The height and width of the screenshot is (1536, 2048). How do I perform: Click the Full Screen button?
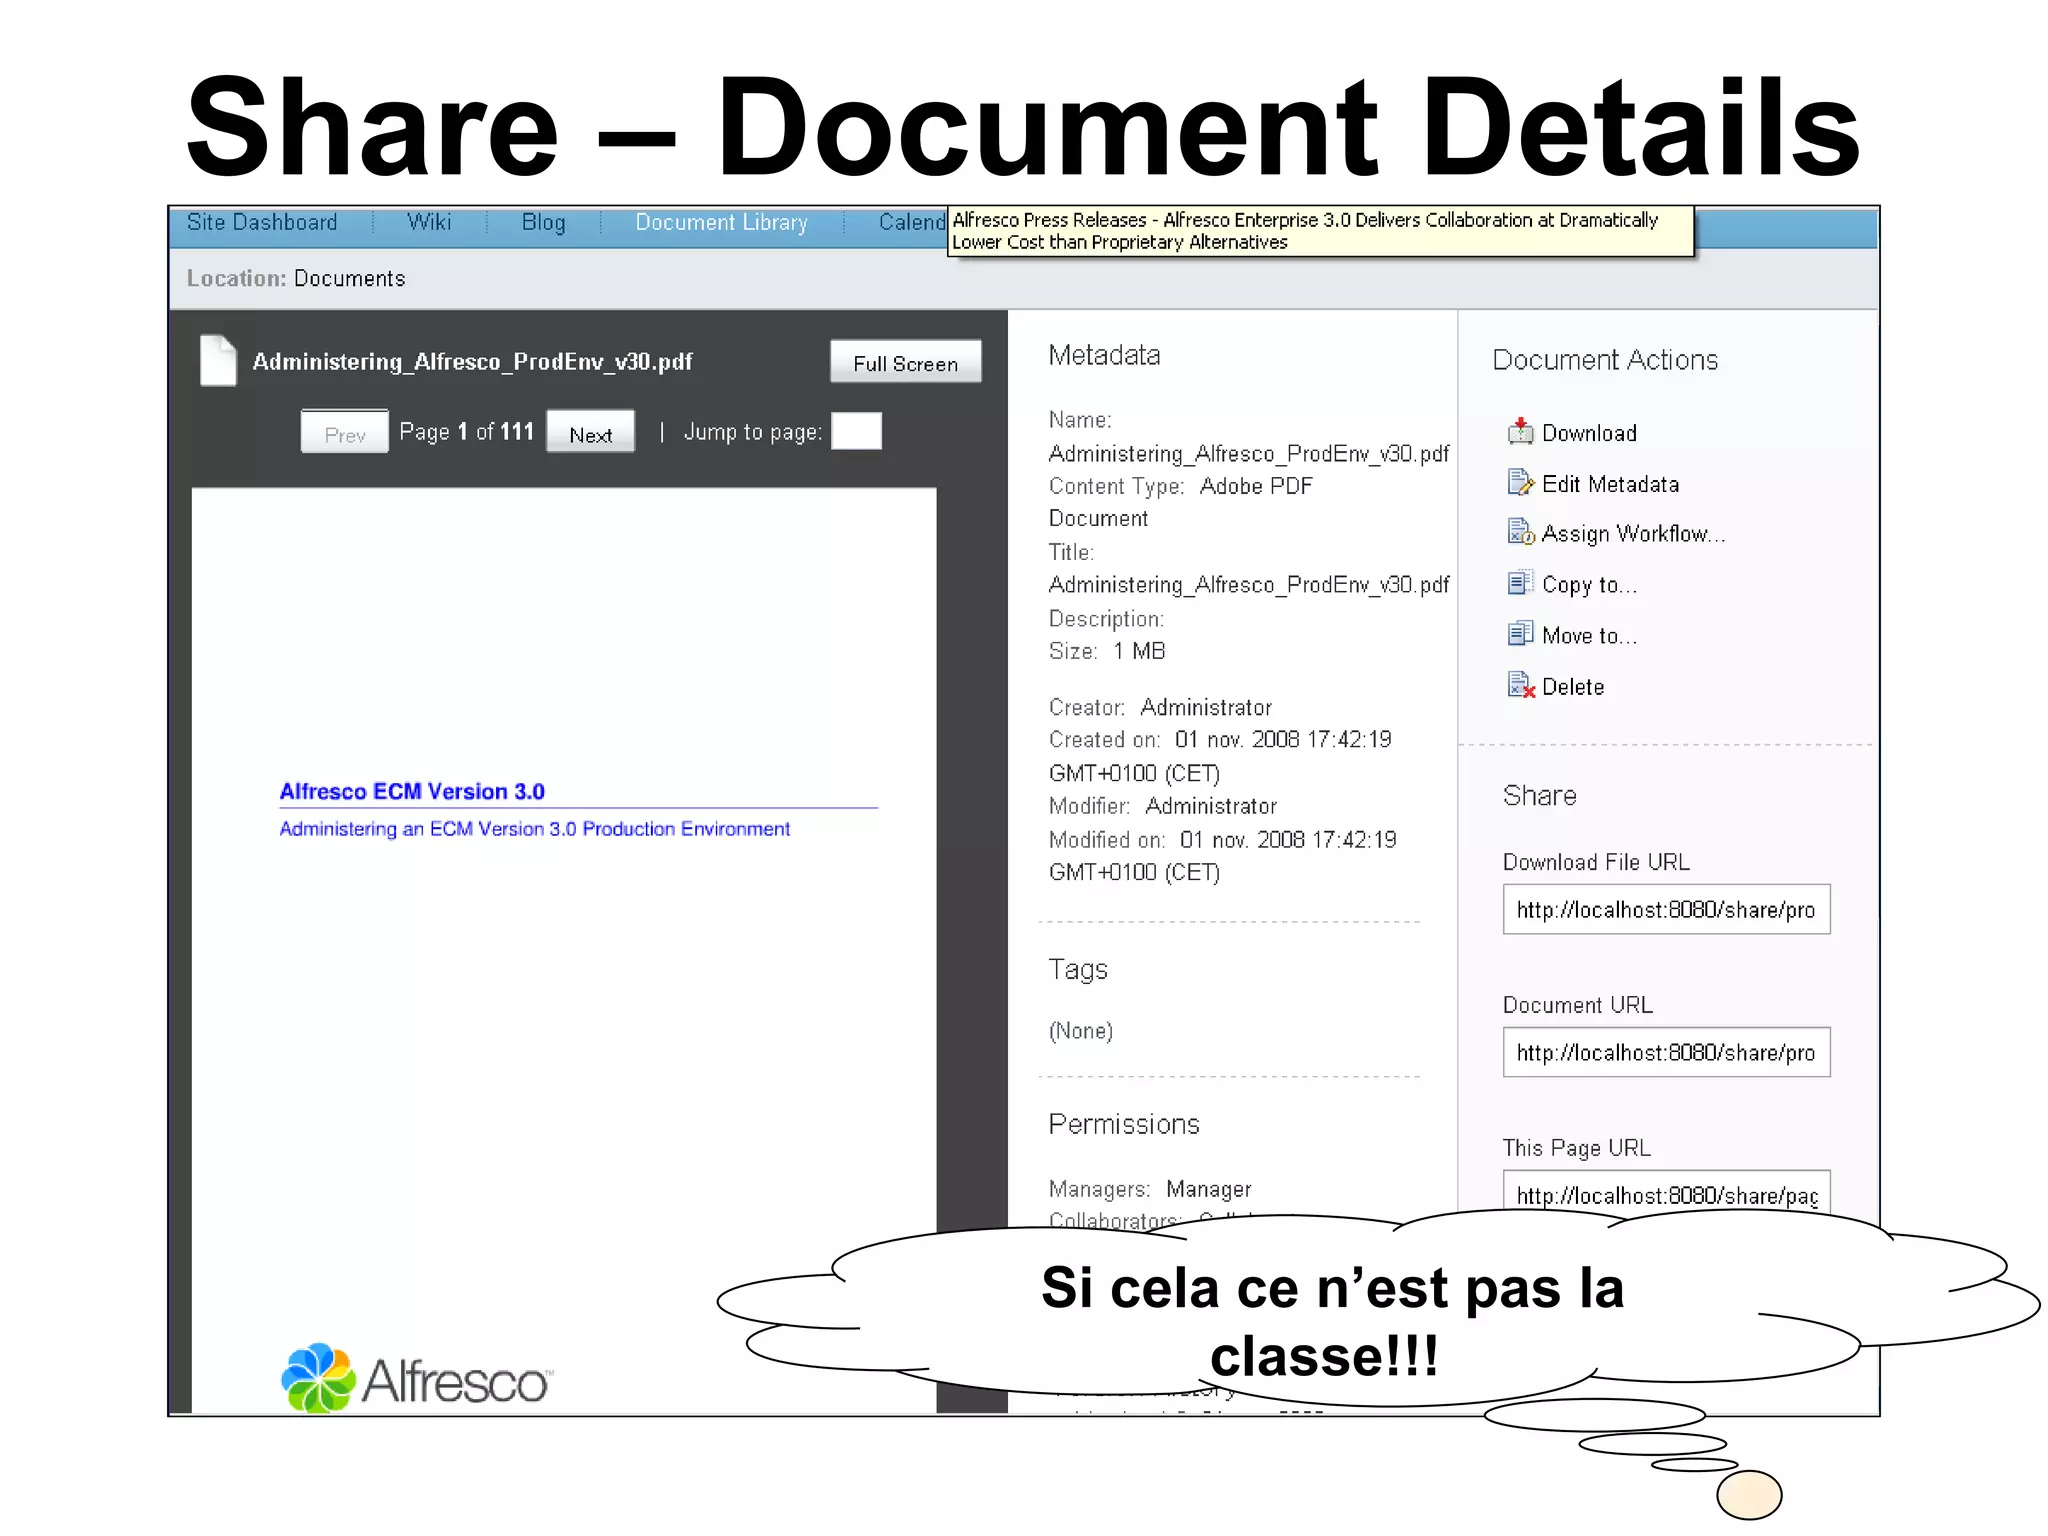[905, 363]
